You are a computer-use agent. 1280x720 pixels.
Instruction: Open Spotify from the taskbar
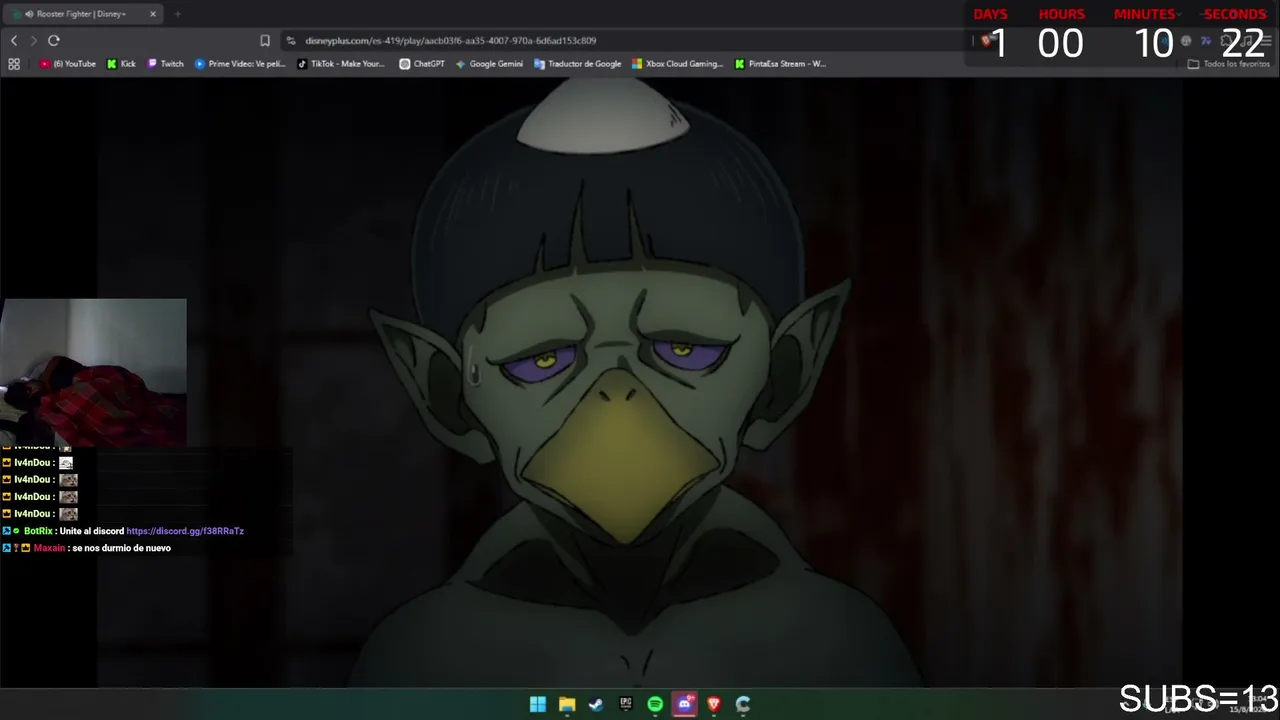click(655, 704)
